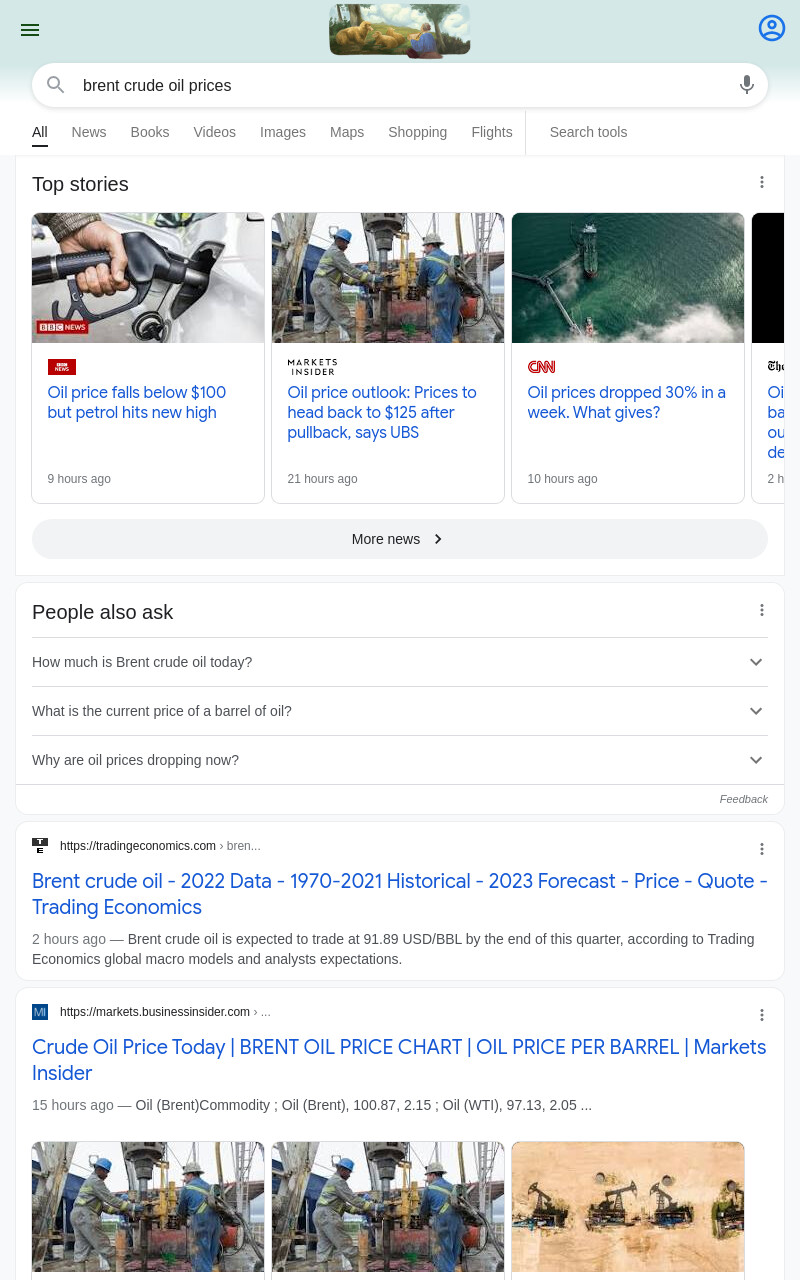Viewport: 800px width, 1280px height.
Task: Click the CNN logo in story card
Action: click(541, 367)
